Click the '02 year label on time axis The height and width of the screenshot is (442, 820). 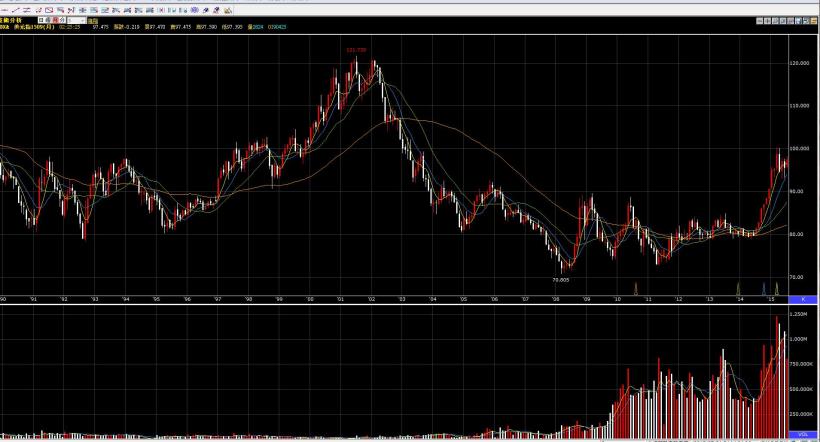[x=372, y=300]
